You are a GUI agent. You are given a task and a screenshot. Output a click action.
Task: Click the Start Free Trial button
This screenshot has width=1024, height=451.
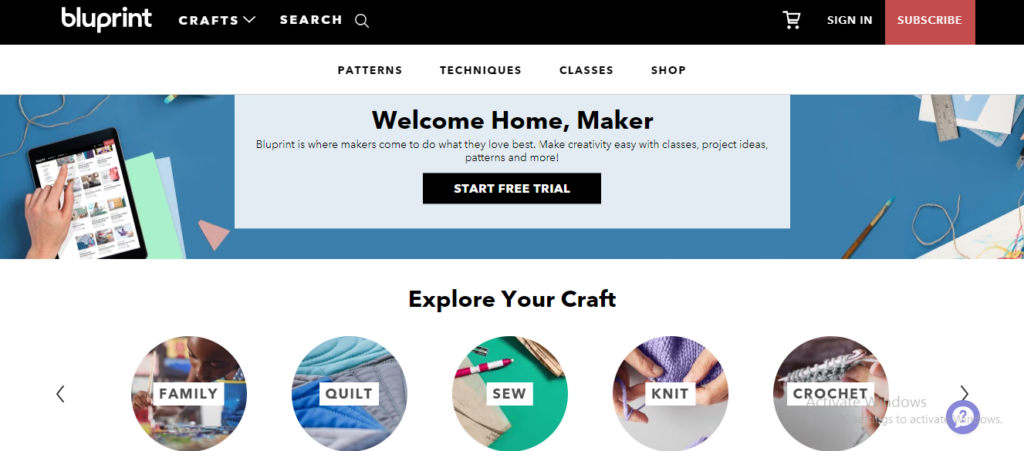point(512,189)
